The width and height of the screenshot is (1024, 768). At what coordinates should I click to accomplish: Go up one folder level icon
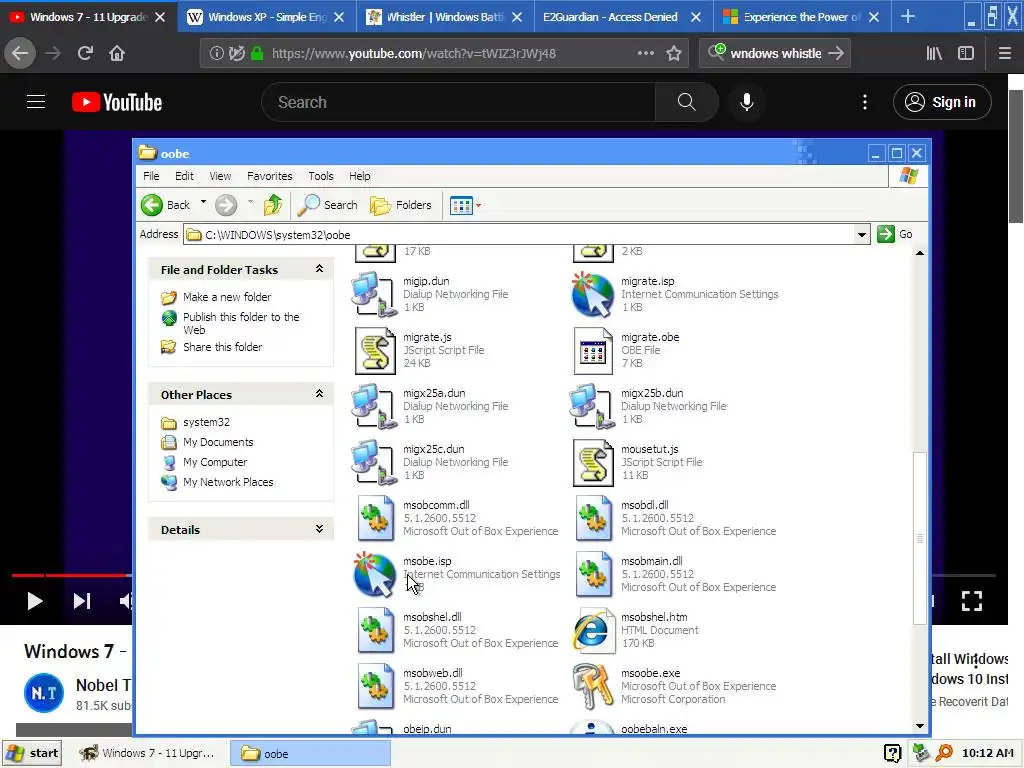tap(273, 205)
